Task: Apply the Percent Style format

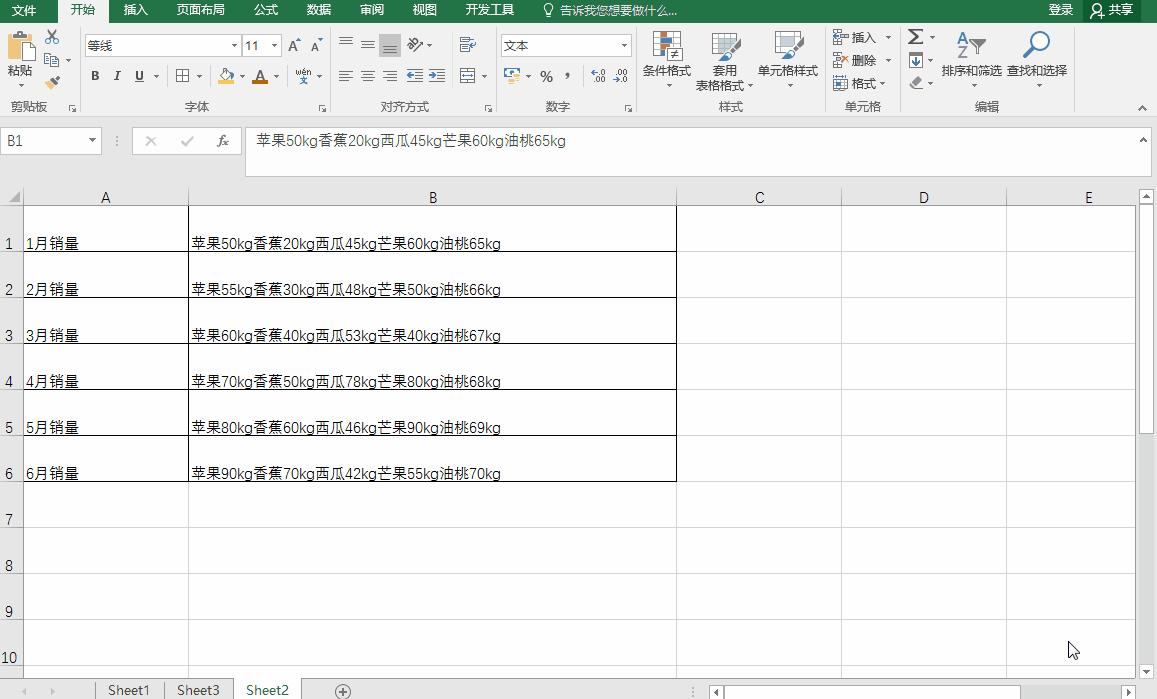Action: click(546, 75)
